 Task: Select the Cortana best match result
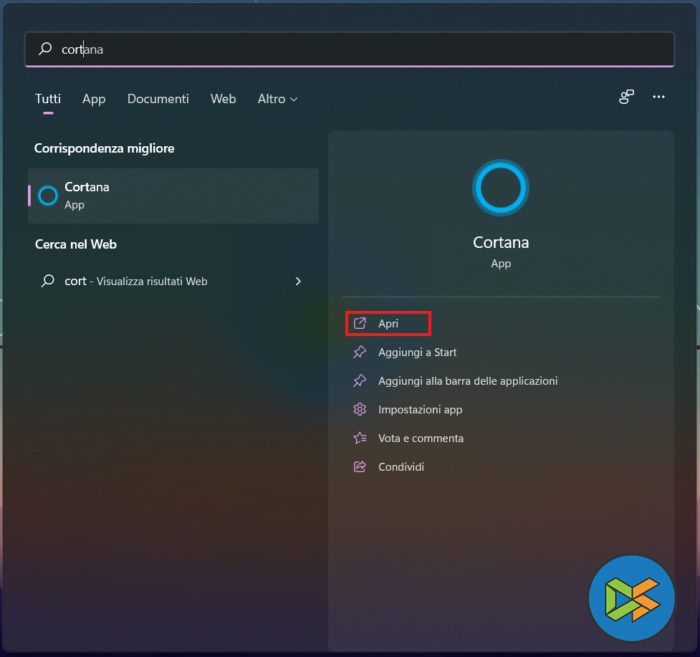[x=173, y=195]
